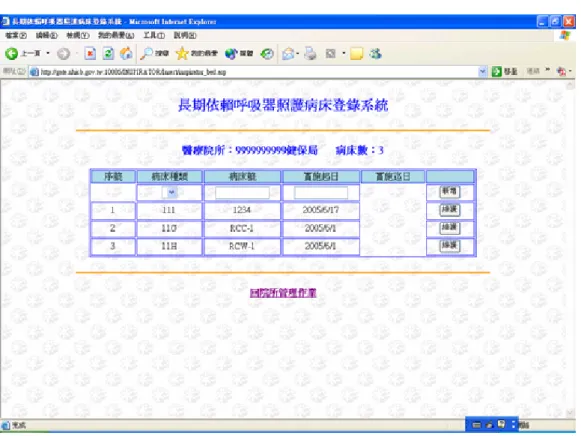The width and height of the screenshot is (581, 436).
Task: Click the Internet Explorer title bar icon
Action: click(x=6, y=21)
